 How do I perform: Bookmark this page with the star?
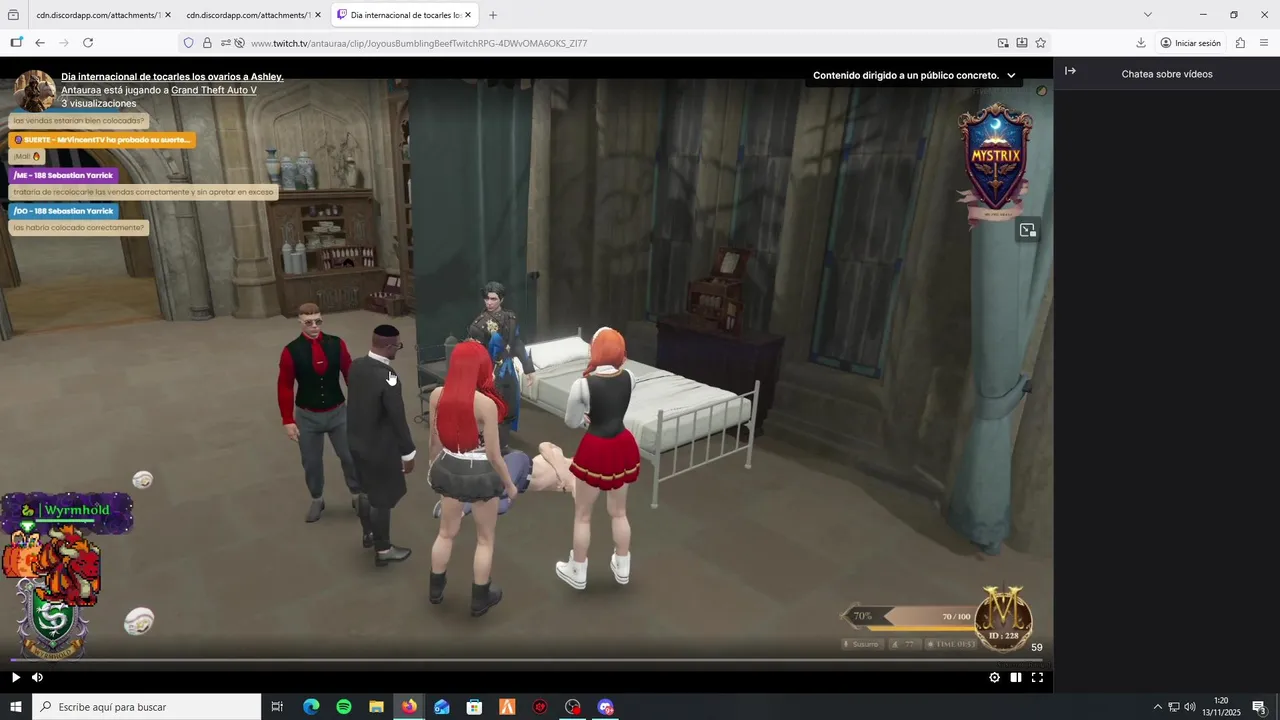point(1041,43)
